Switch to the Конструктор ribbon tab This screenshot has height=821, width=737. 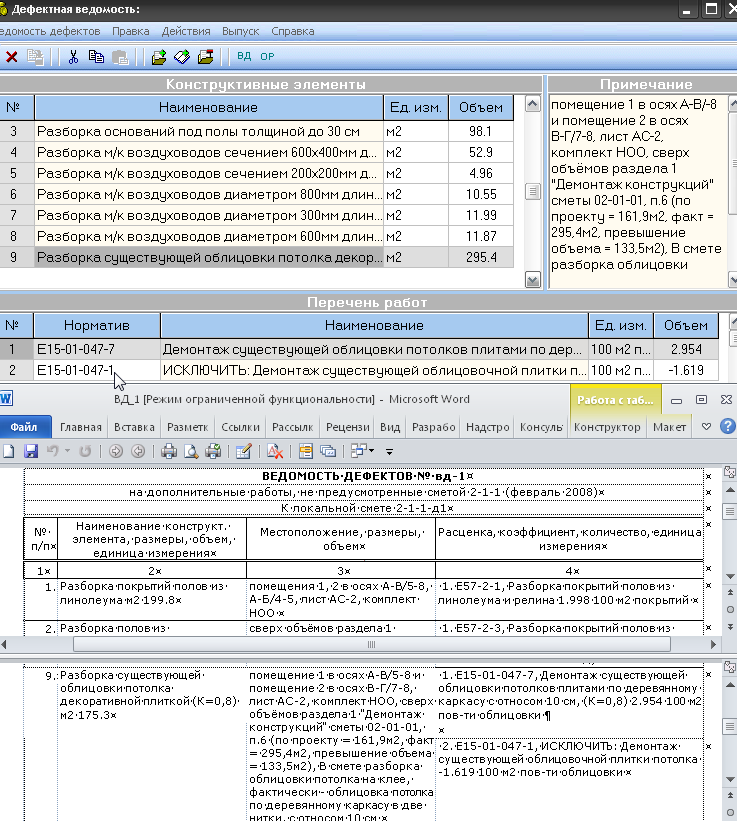[x=608, y=427]
